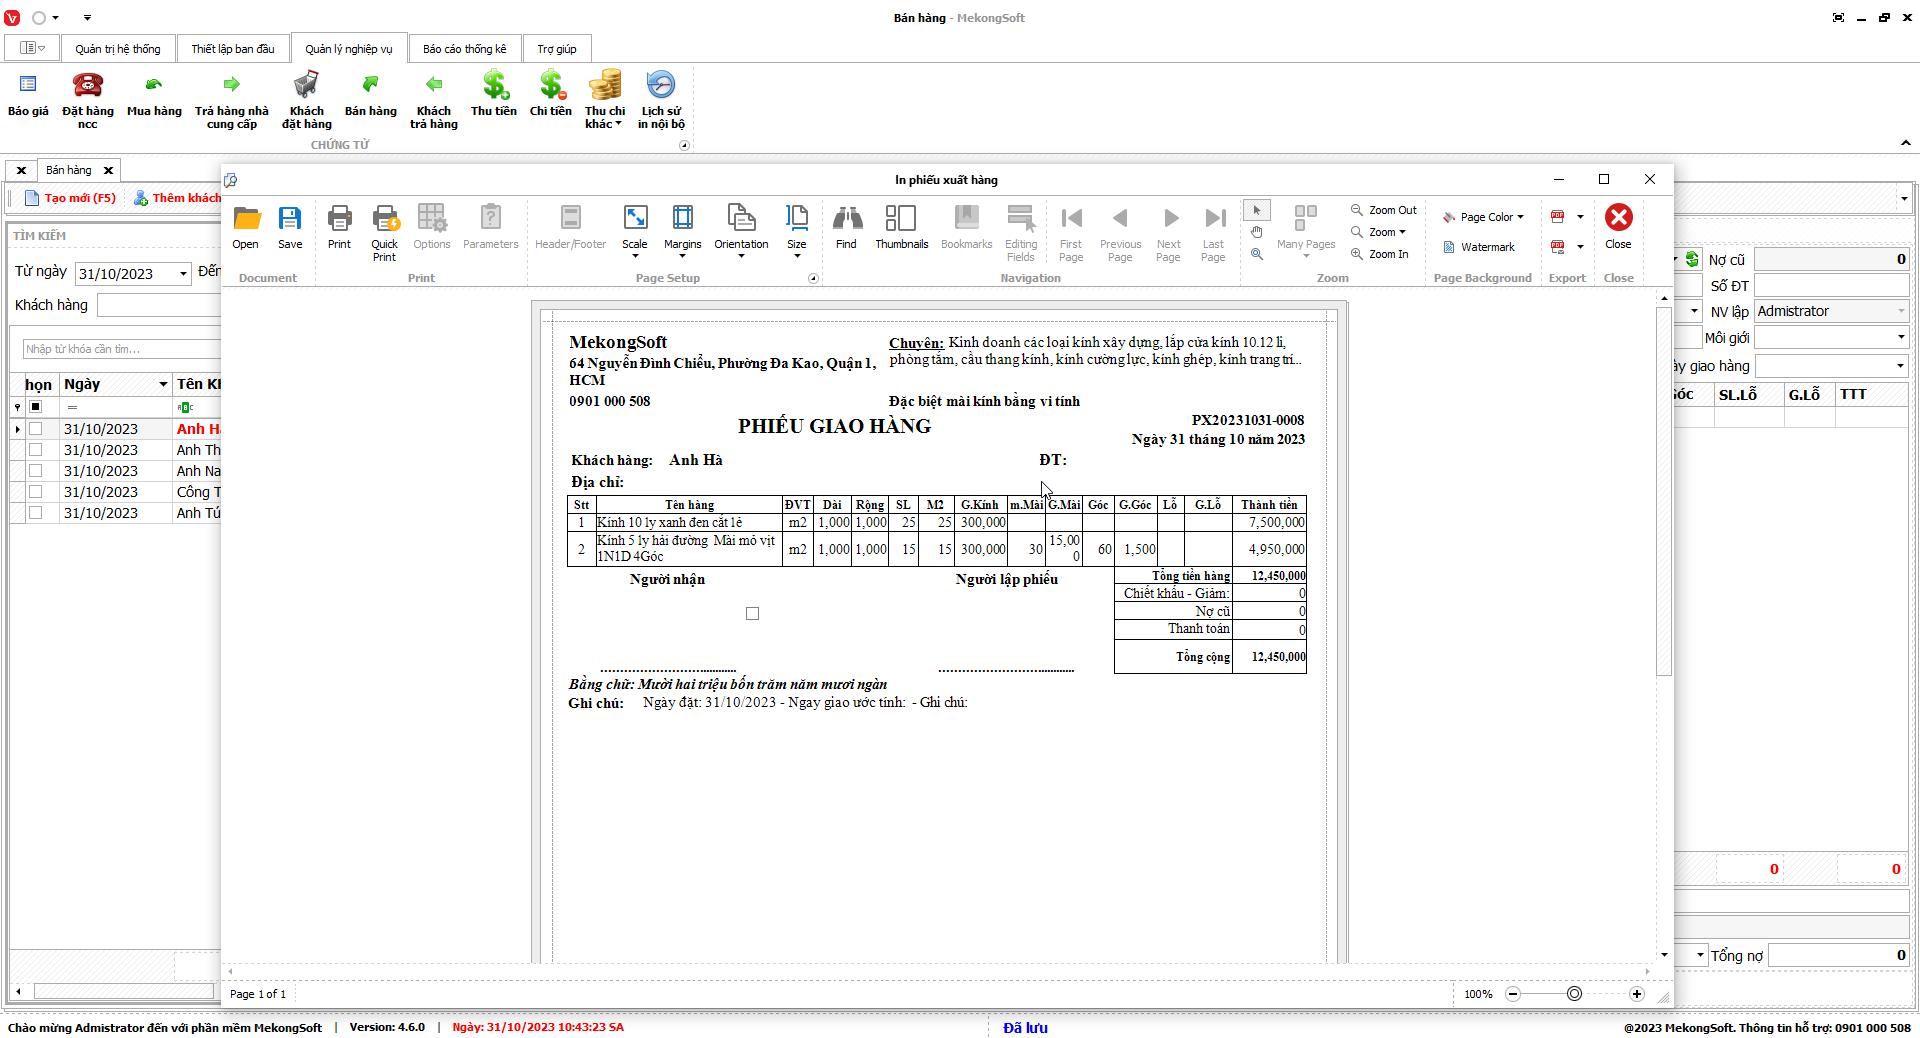Tick the checkbox for the Anh Hà row
The width and height of the screenshot is (1920, 1038).
(36, 429)
